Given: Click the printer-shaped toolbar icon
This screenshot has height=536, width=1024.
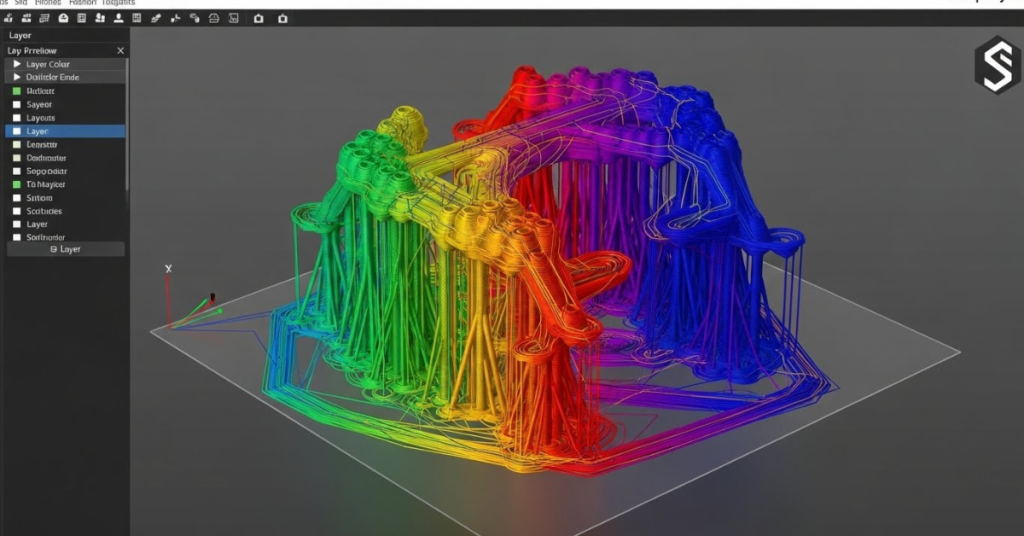Looking at the screenshot, I should click(x=214, y=18).
